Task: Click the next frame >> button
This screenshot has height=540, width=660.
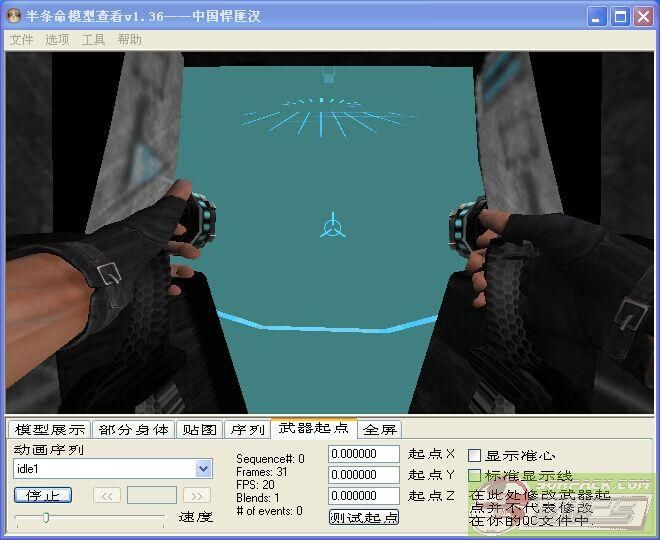Action: pyautogui.click(x=196, y=495)
